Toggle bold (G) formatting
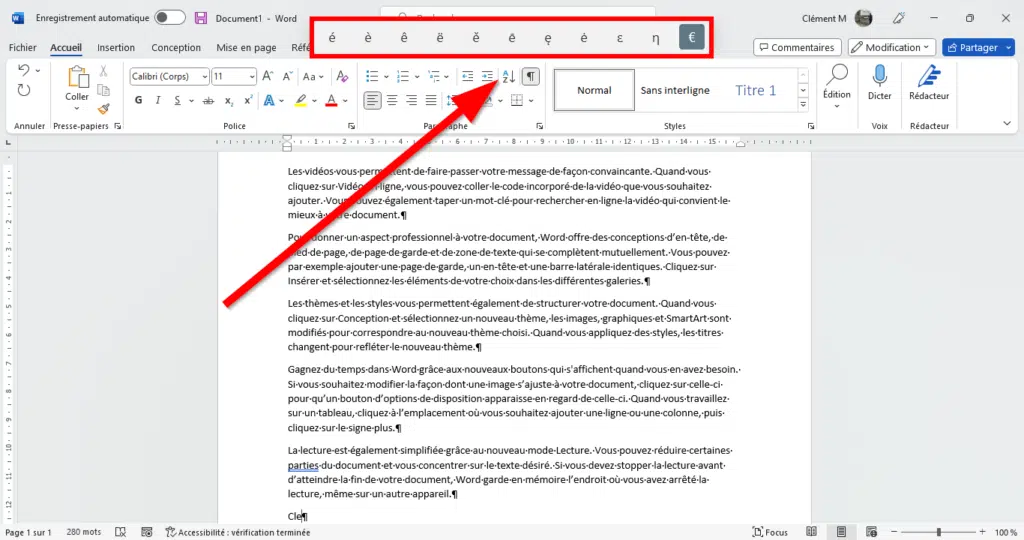The width and height of the screenshot is (1024, 540). coord(138,101)
